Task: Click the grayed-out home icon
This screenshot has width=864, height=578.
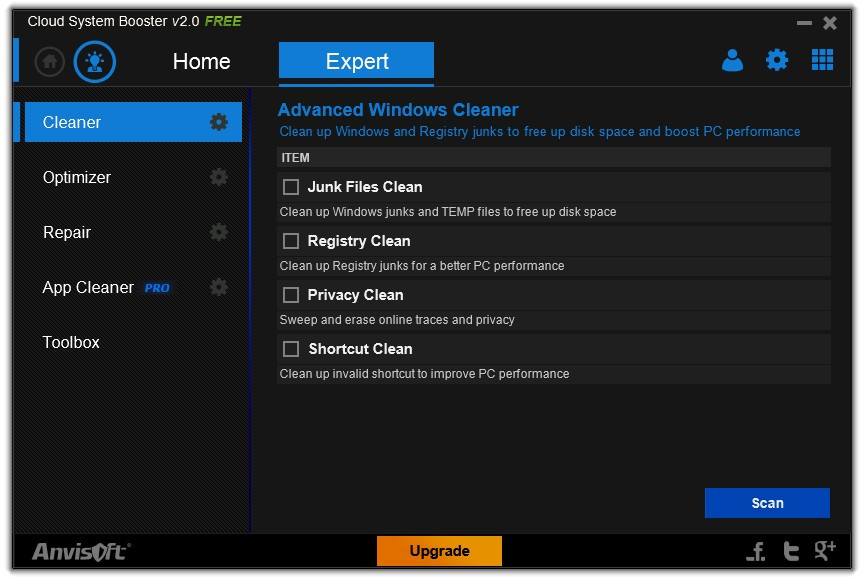Action: 50,62
